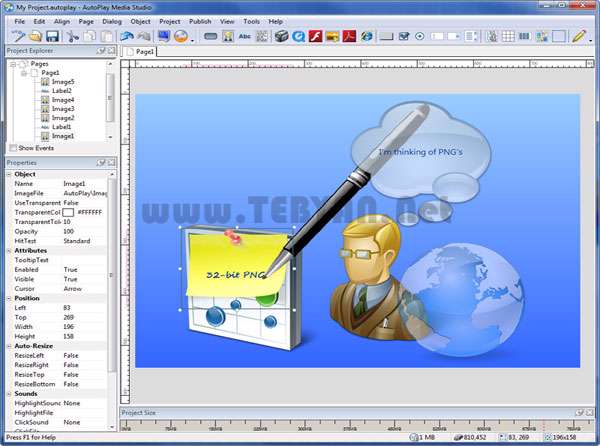Collapse the Sounds properties section
This screenshot has width=600, height=446.
(9, 394)
